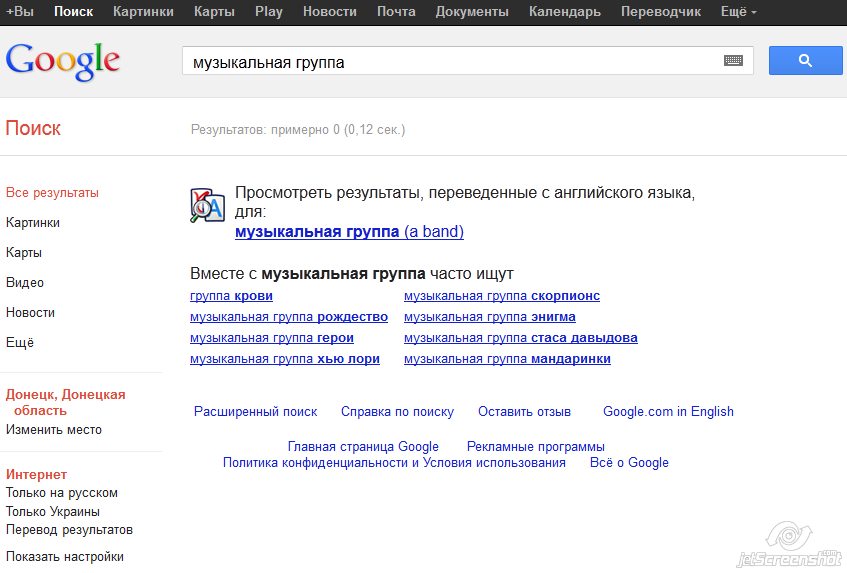The width and height of the screenshot is (847, 573).
Task: Select Перевод результатов in sidebar
Action: click(69, 529)
